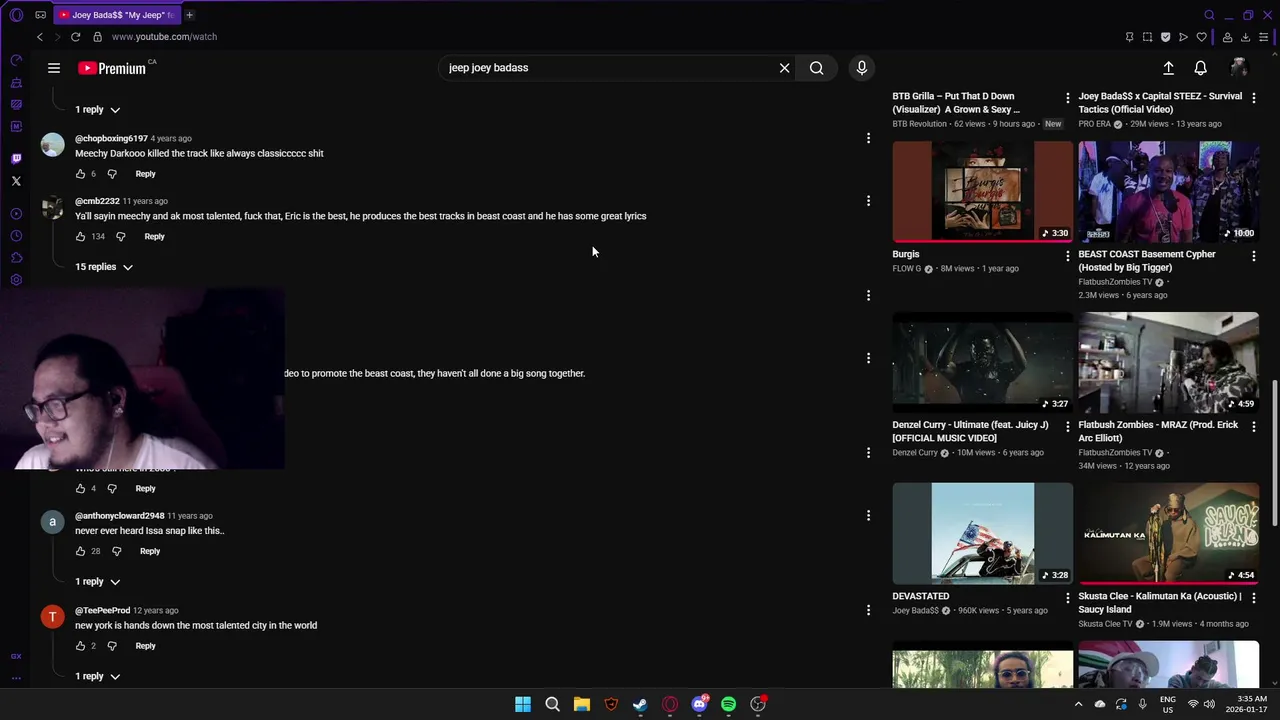
Task: Open YouTube upload/create button
Action: tap(1168, 68)
